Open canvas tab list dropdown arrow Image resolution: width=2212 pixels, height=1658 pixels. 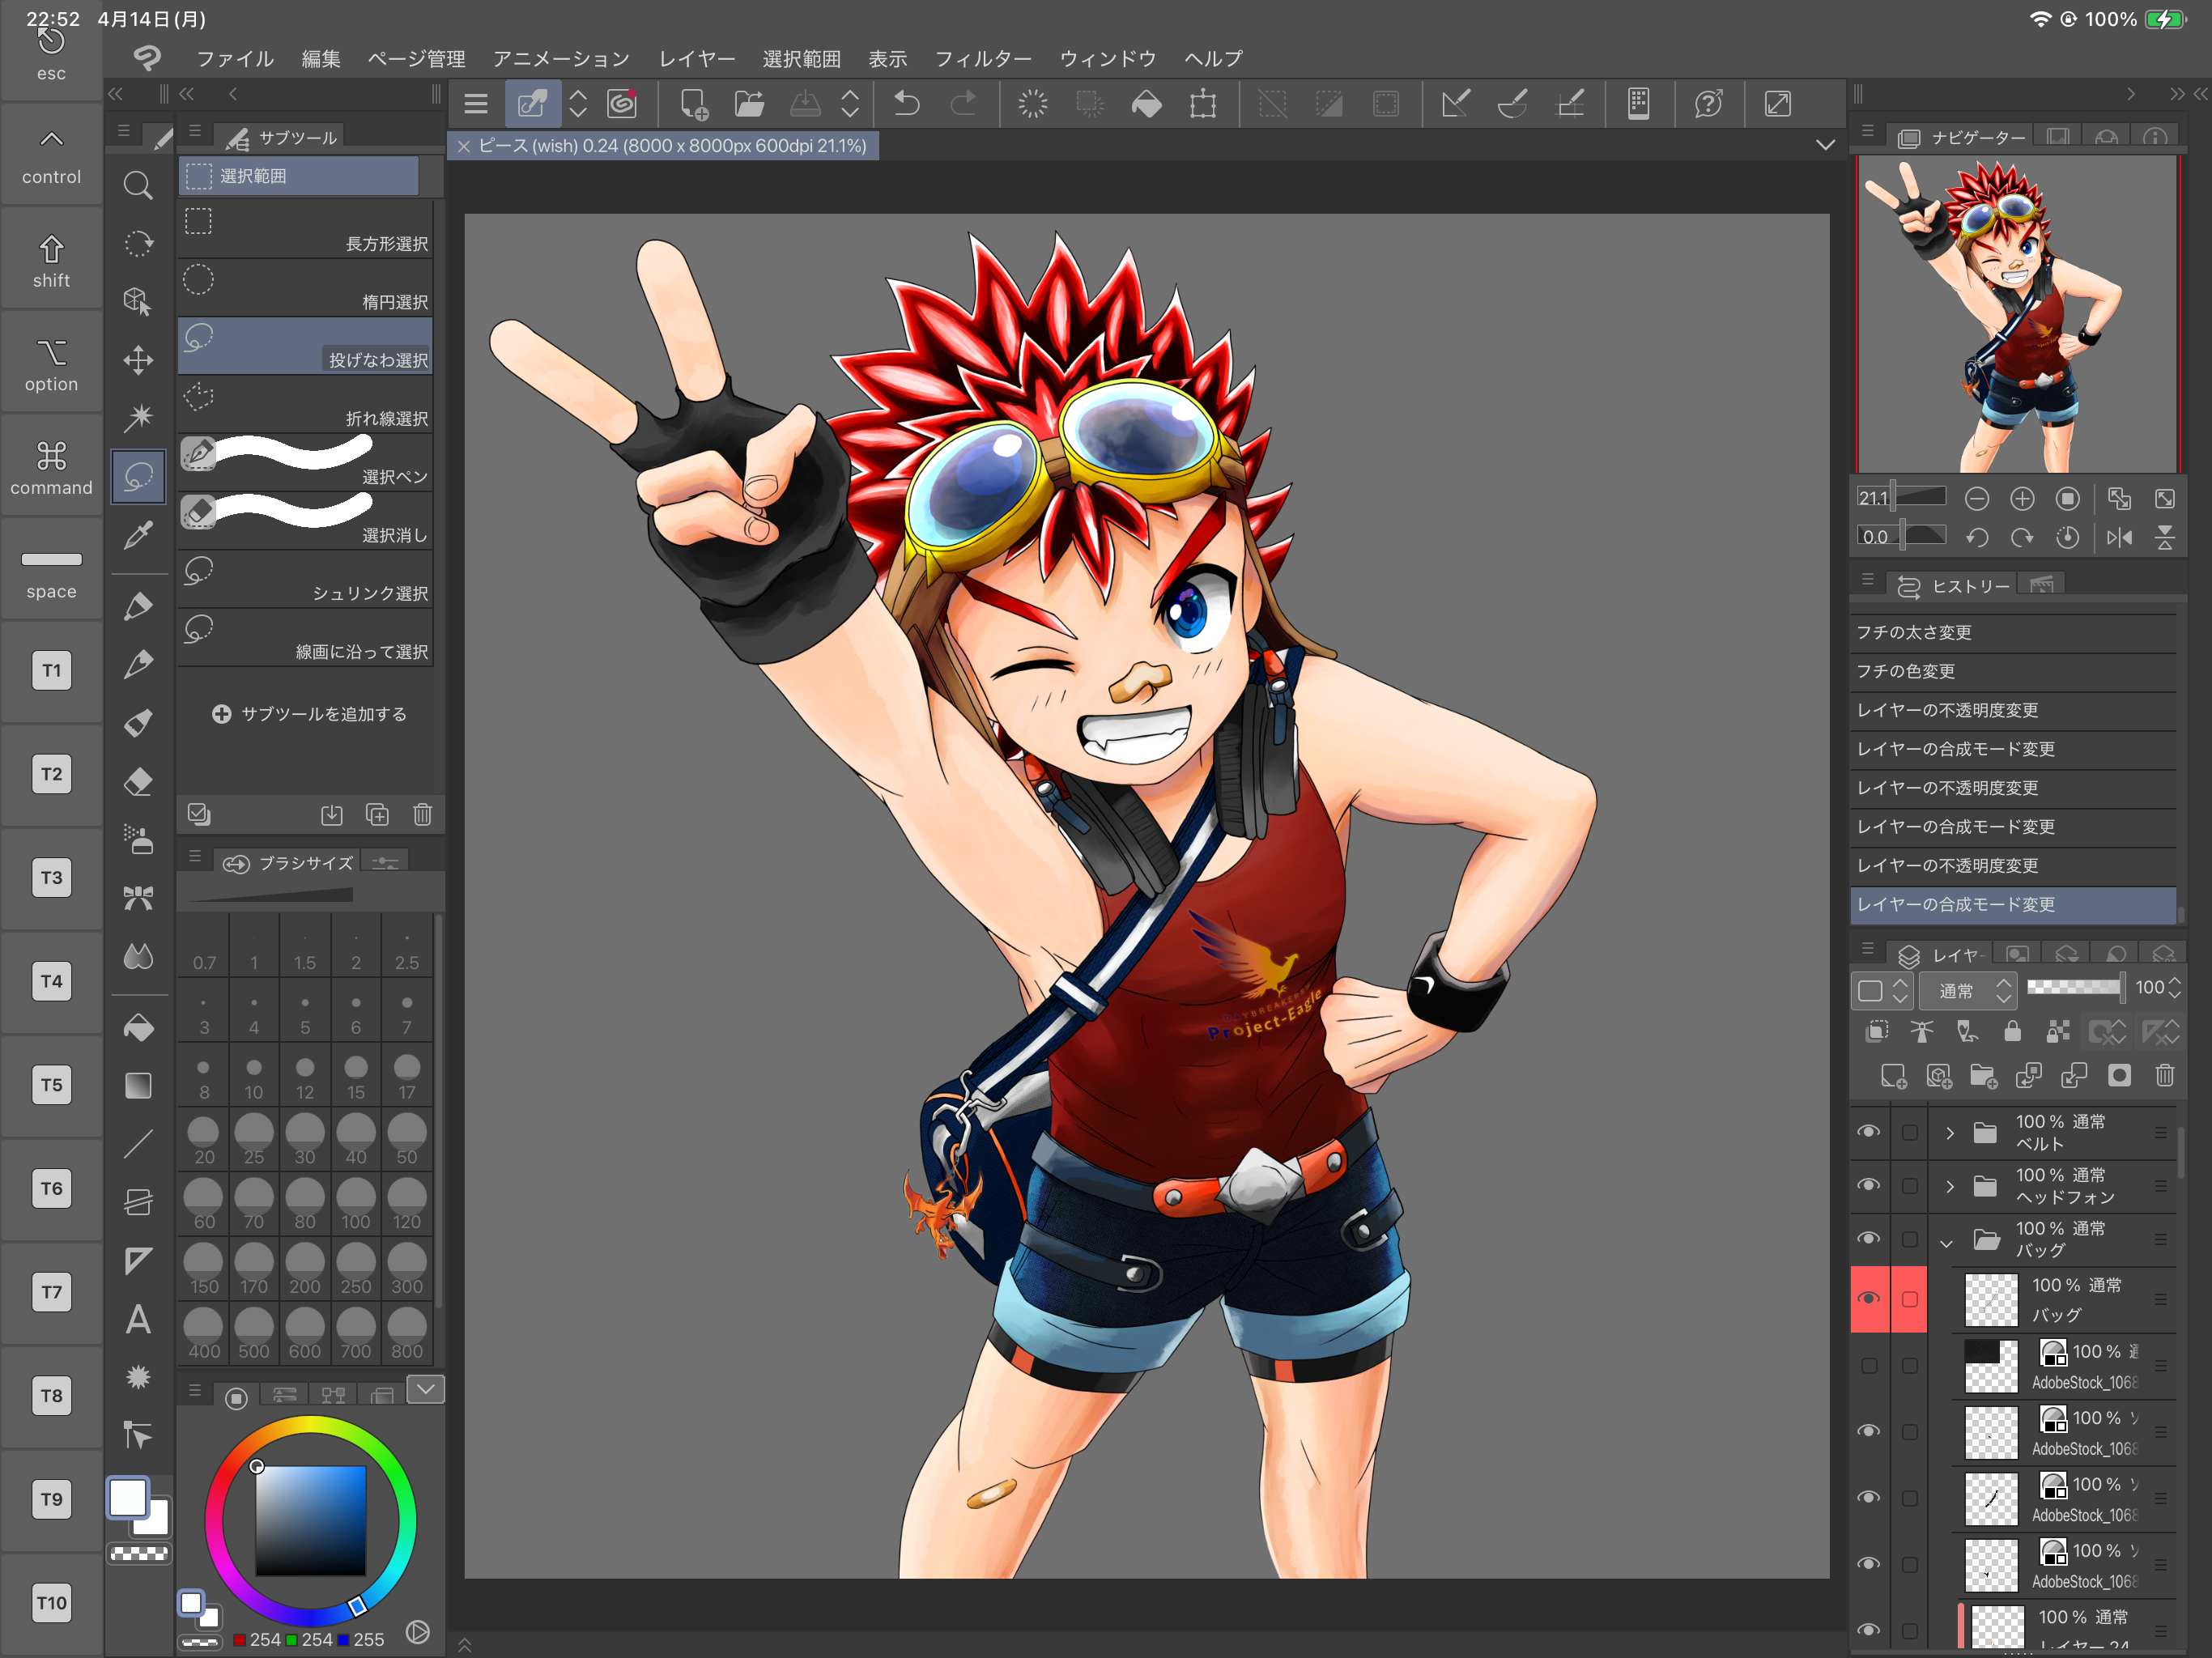(x=1825, y=146)
